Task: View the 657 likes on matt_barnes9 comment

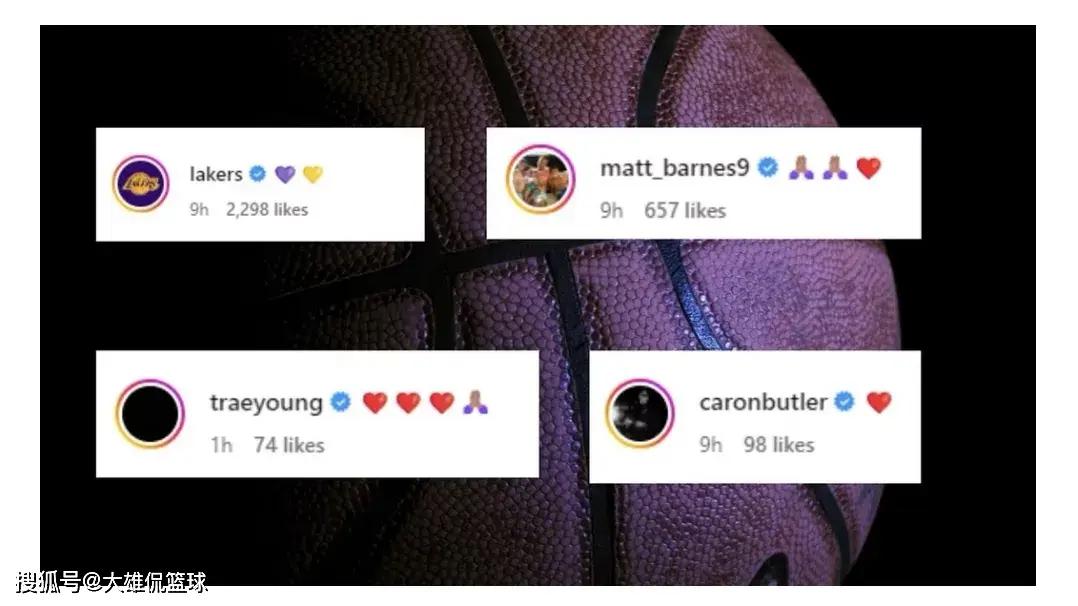Action: (685, 210)
